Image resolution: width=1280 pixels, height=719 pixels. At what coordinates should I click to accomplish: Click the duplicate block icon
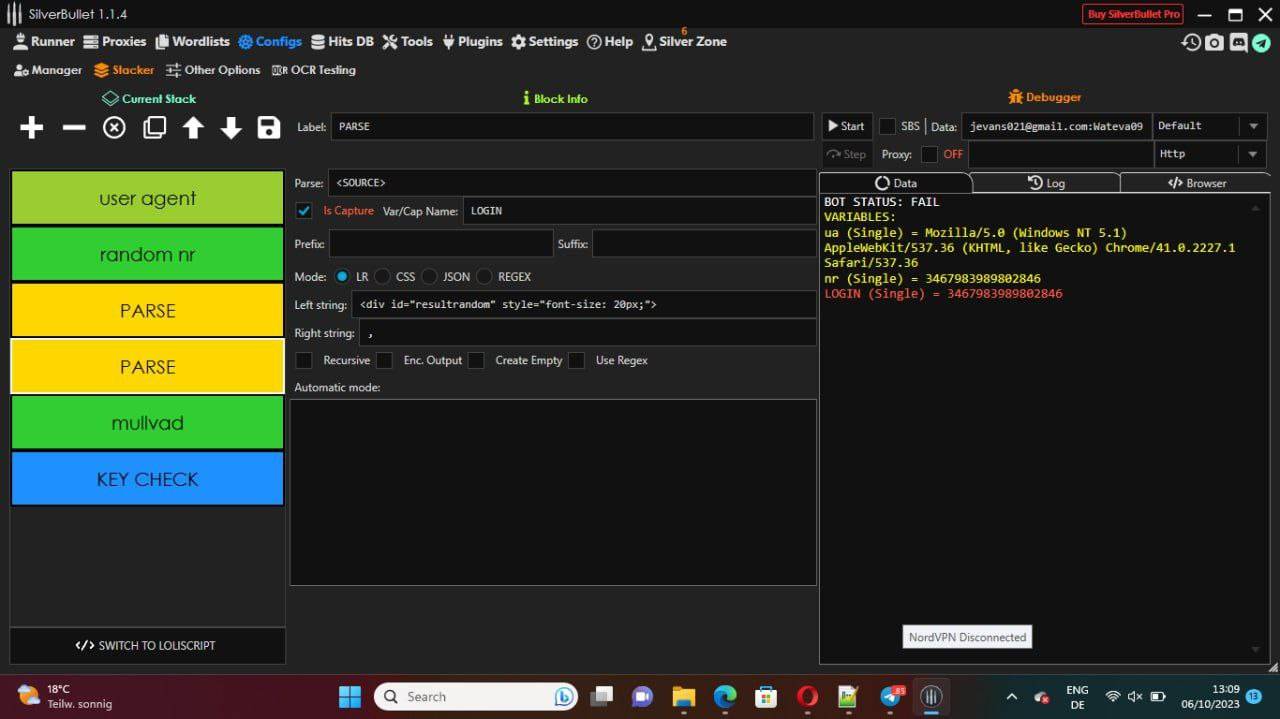[154, 128]
